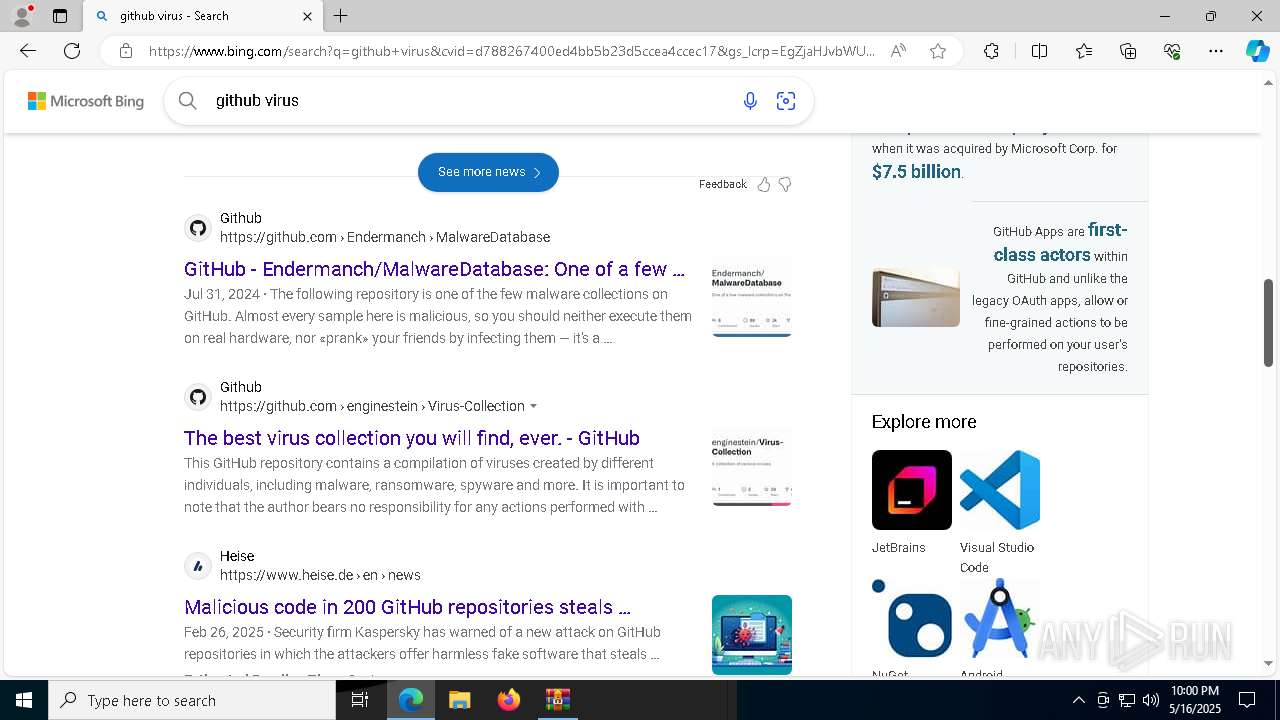
Task: Open the Favorites list
Action: 1084,51
